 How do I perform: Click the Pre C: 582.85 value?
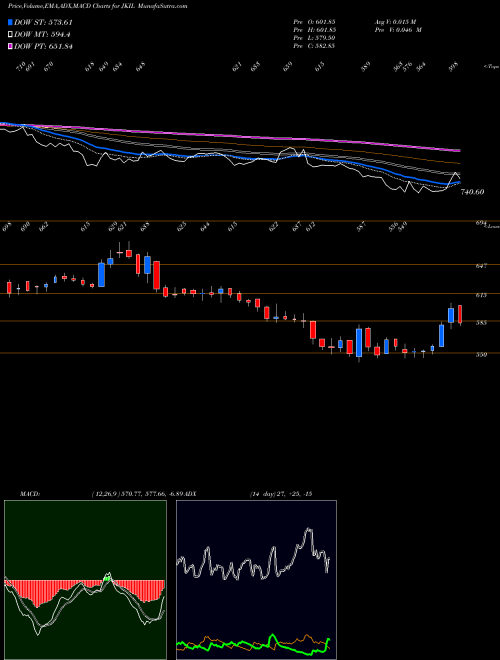pyautogui.click(x=314, y=46)
